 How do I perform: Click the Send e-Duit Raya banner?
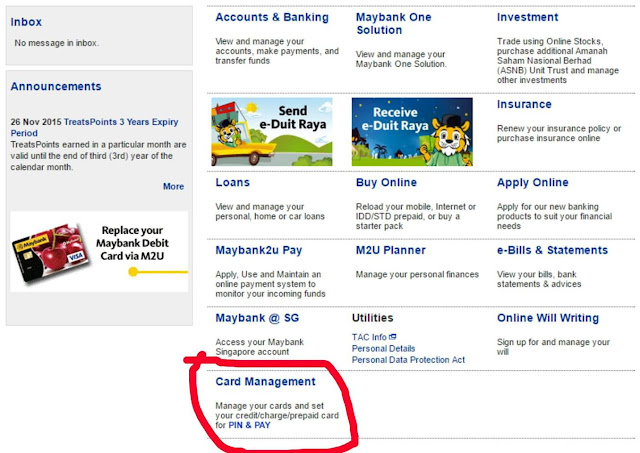pos(272,132)
